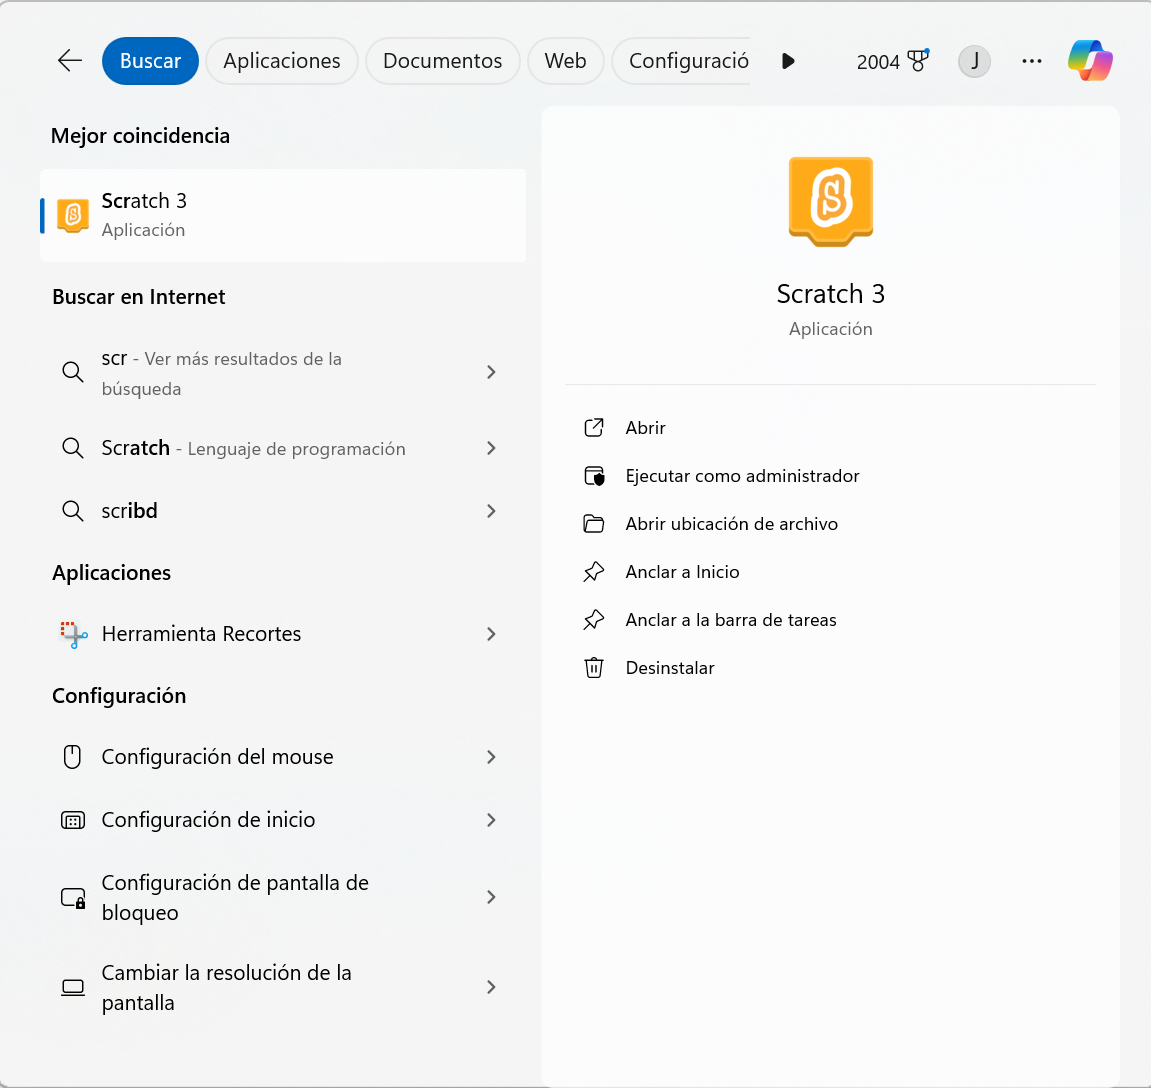This screenshot has width=1151, height=1088.
Task: Open Herramienta Recortes app result
Action: (283, 634)
